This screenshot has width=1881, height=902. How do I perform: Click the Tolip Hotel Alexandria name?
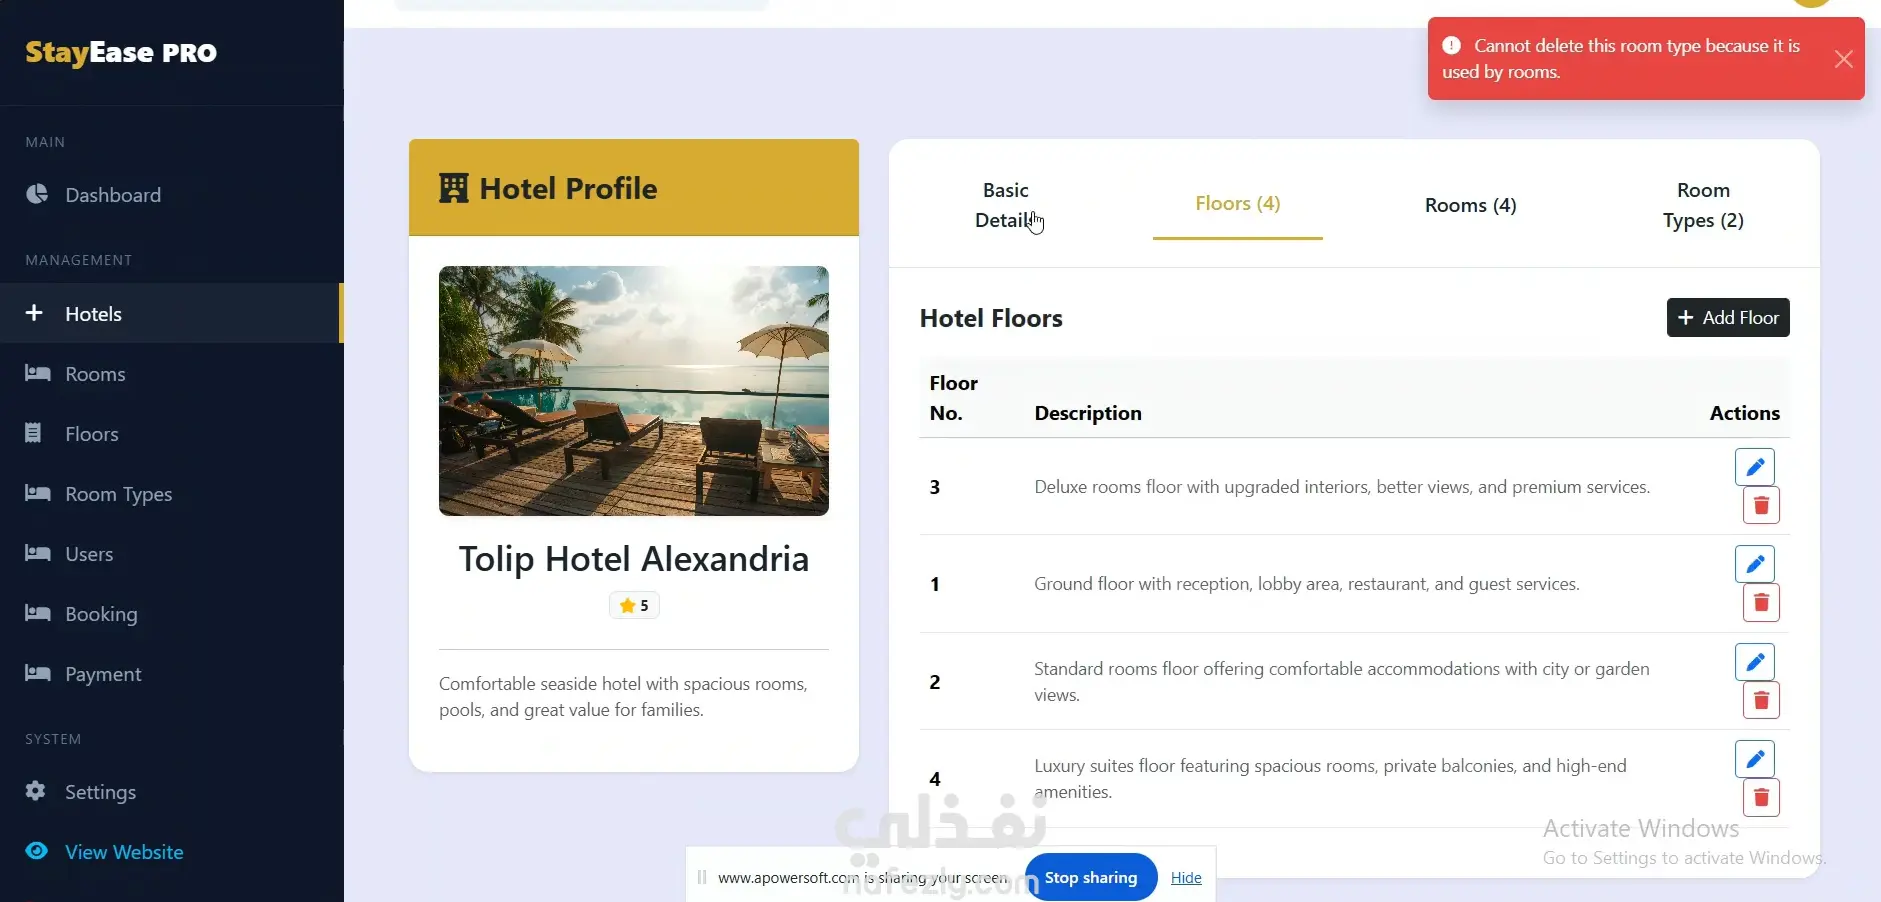click(634, 559)
